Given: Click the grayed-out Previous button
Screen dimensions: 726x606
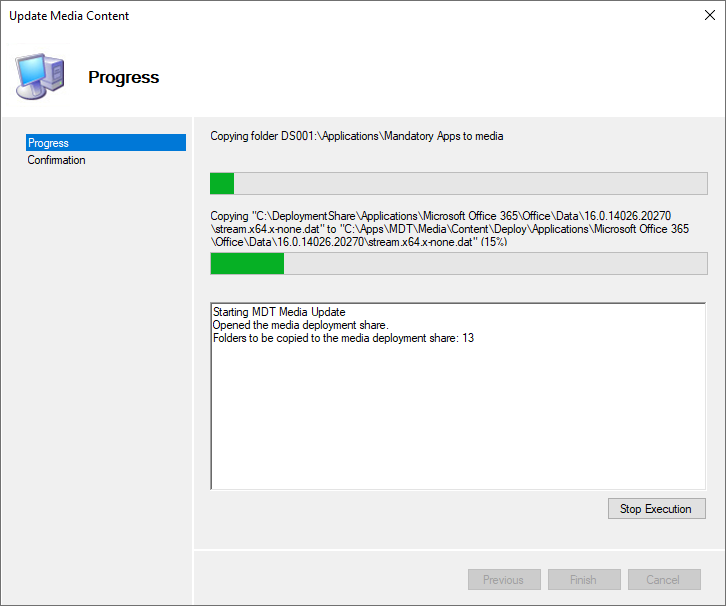Looking at the screenshot, I should click(x=504, y=579).
